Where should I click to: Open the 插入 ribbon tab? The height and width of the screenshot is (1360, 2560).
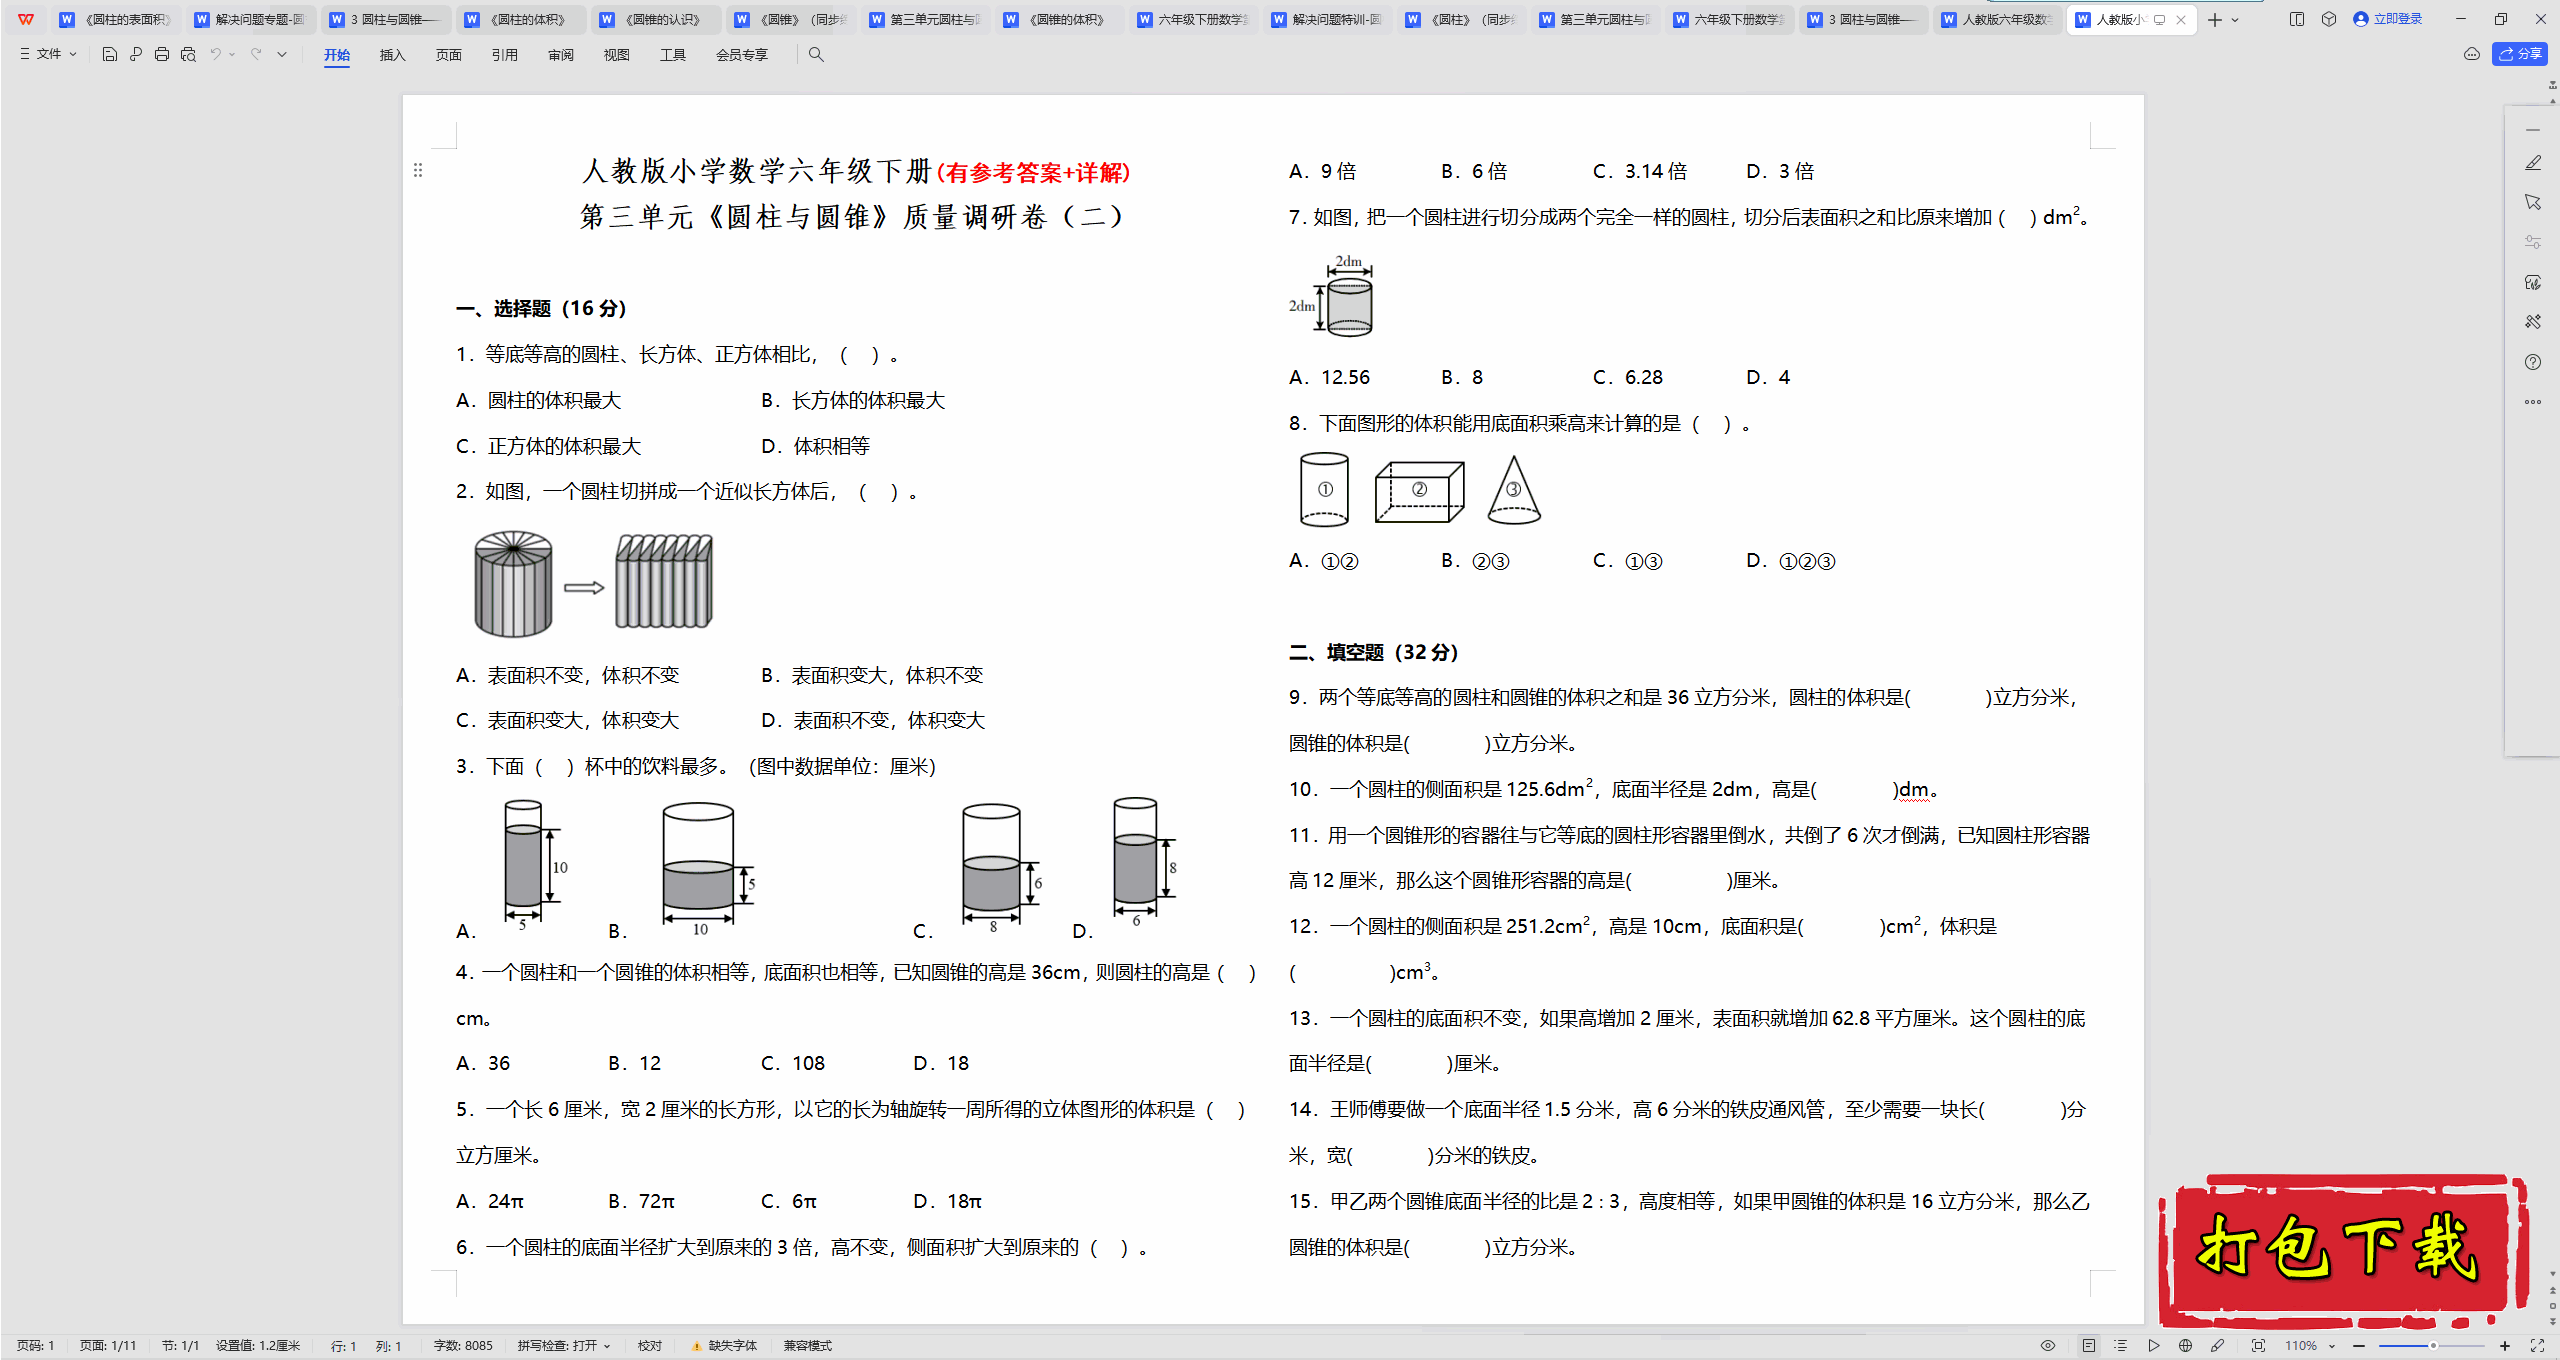point(393,55)
